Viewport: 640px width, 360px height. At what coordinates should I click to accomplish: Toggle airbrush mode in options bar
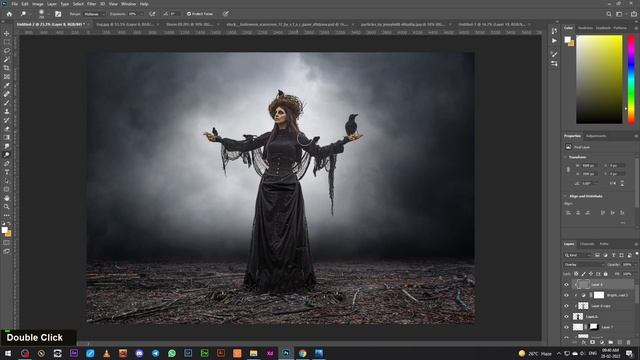point(152,14)
